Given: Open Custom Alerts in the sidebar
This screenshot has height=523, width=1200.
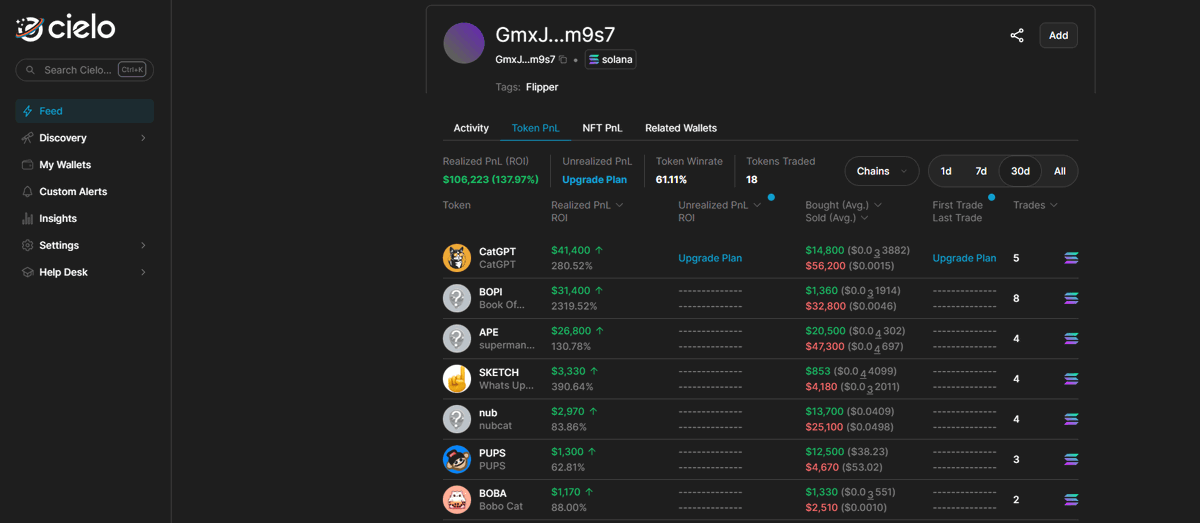Looking at the screenshot, I should 85,192.
